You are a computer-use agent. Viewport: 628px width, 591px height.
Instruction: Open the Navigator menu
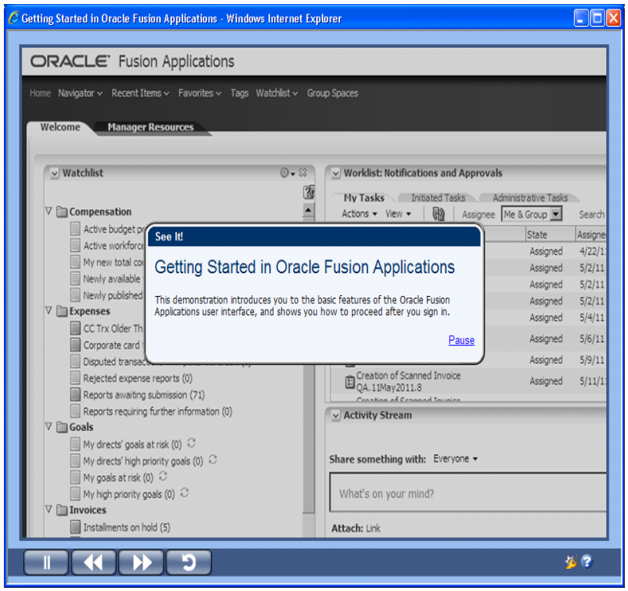pyautogui.click(x=80, y=93)
